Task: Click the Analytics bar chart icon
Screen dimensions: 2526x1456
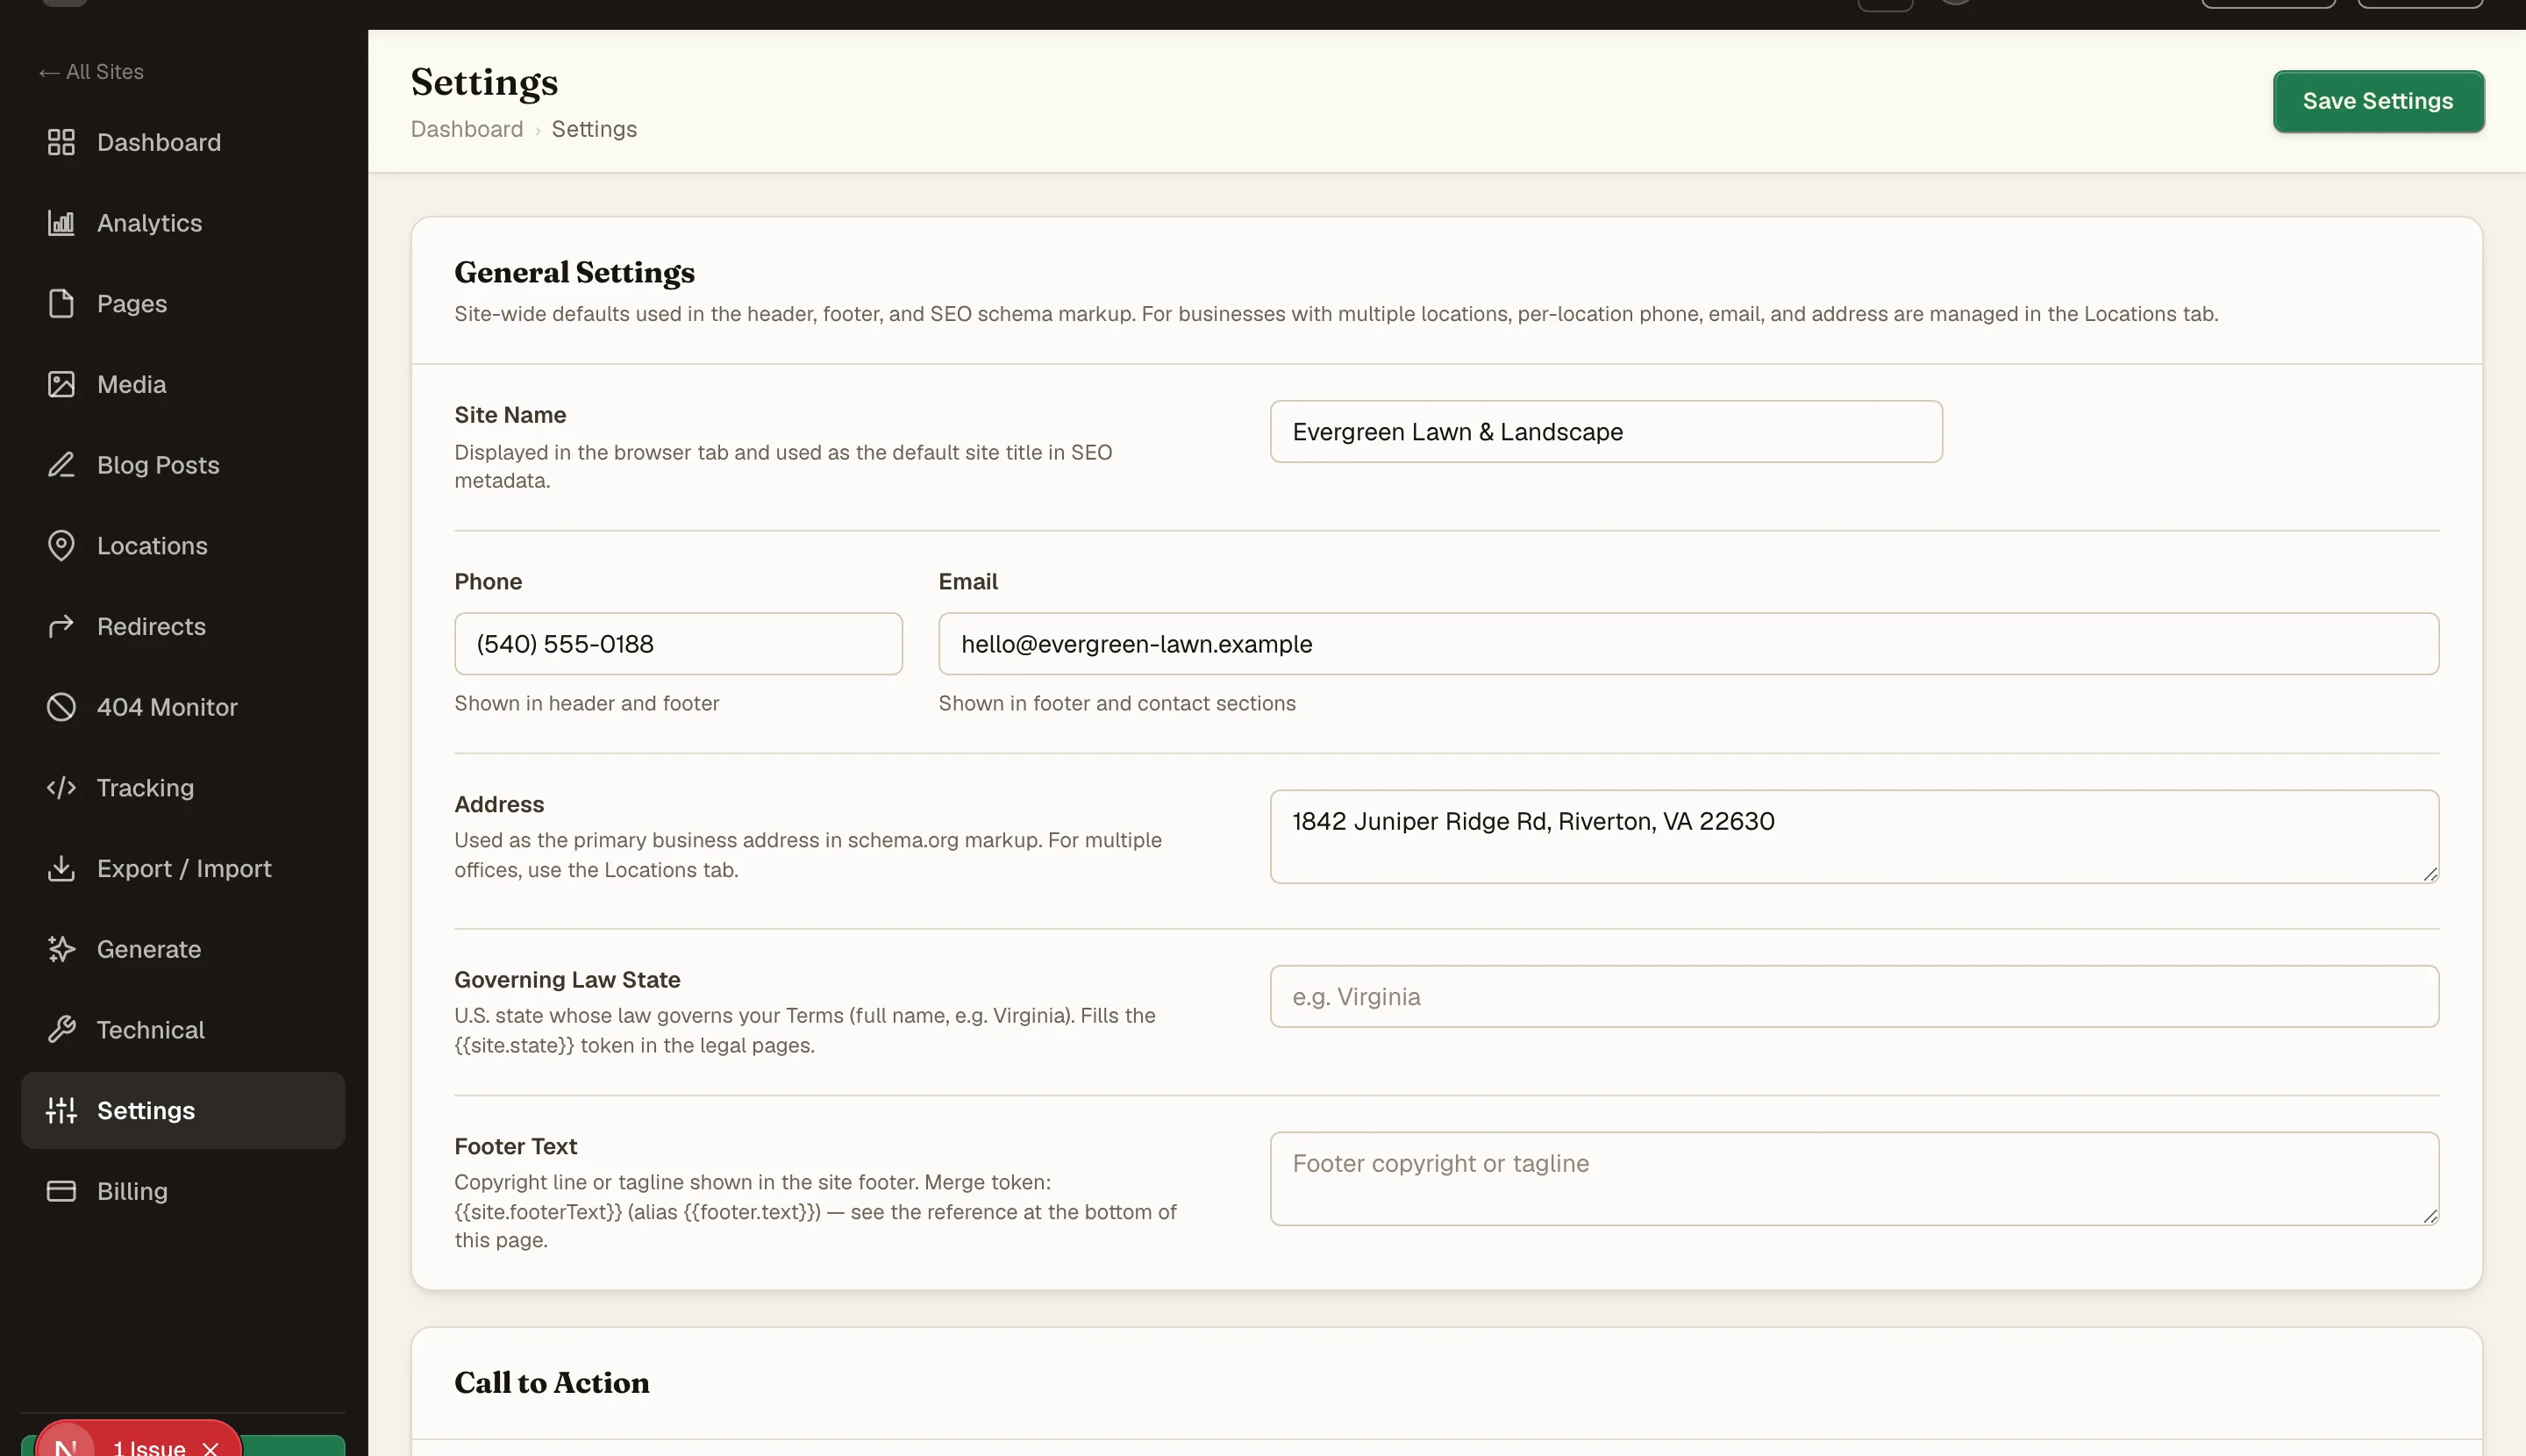Action: [x=61, y=223]
